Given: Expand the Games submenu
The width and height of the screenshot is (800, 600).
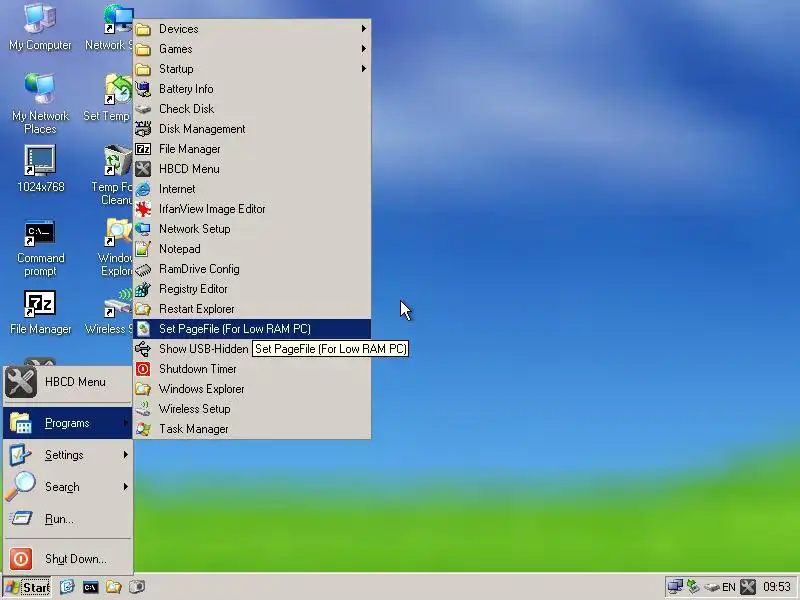Looking at the screenshot, I should pyautogui.click(x=252, y=49).
